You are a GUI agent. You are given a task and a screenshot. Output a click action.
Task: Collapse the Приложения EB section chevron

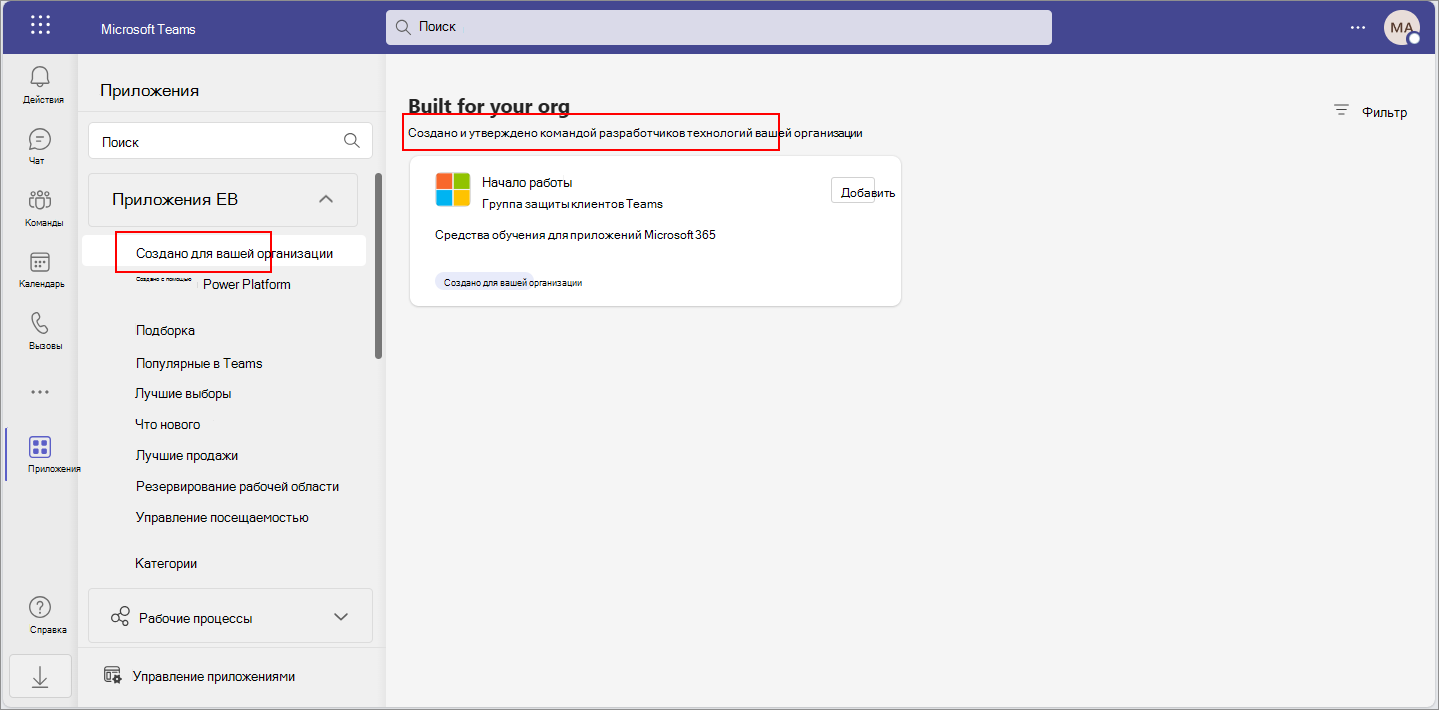(x=325, y=199)
